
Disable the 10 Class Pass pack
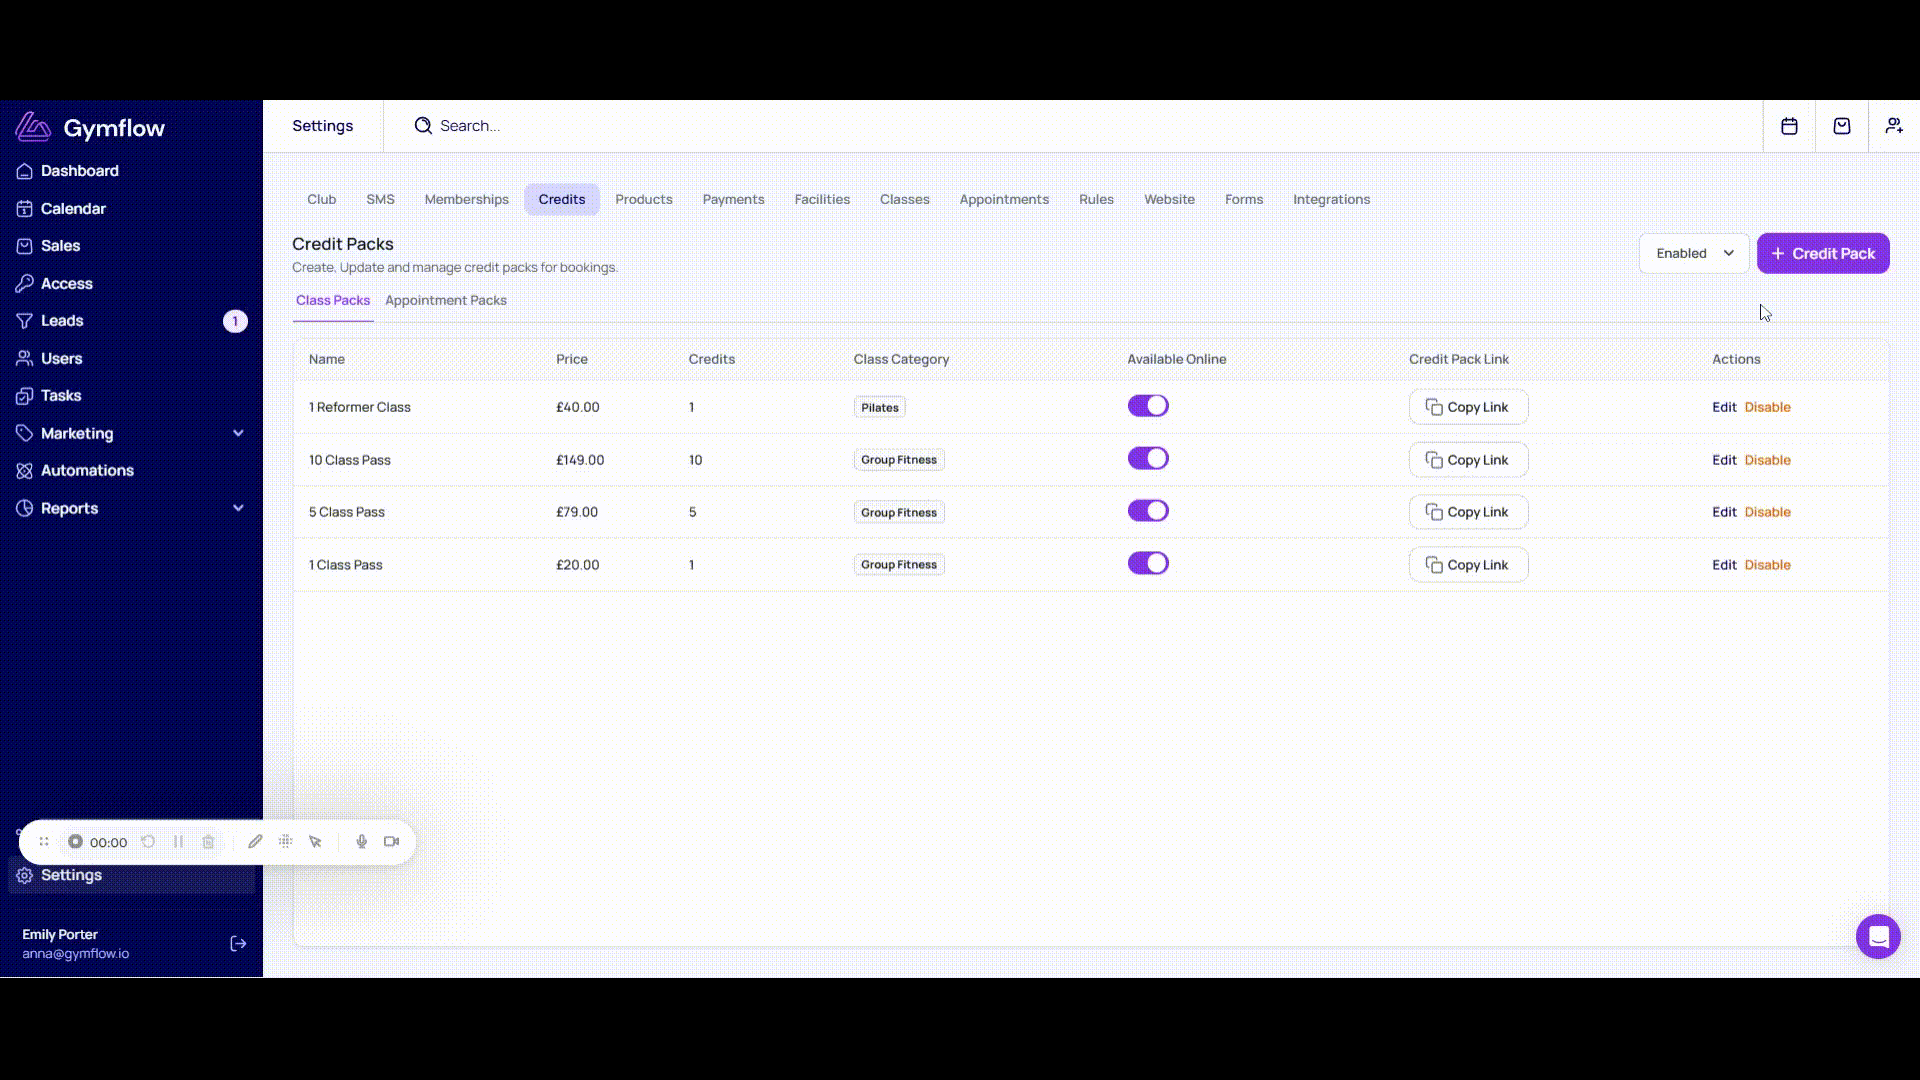click(x=1767, y=460)
